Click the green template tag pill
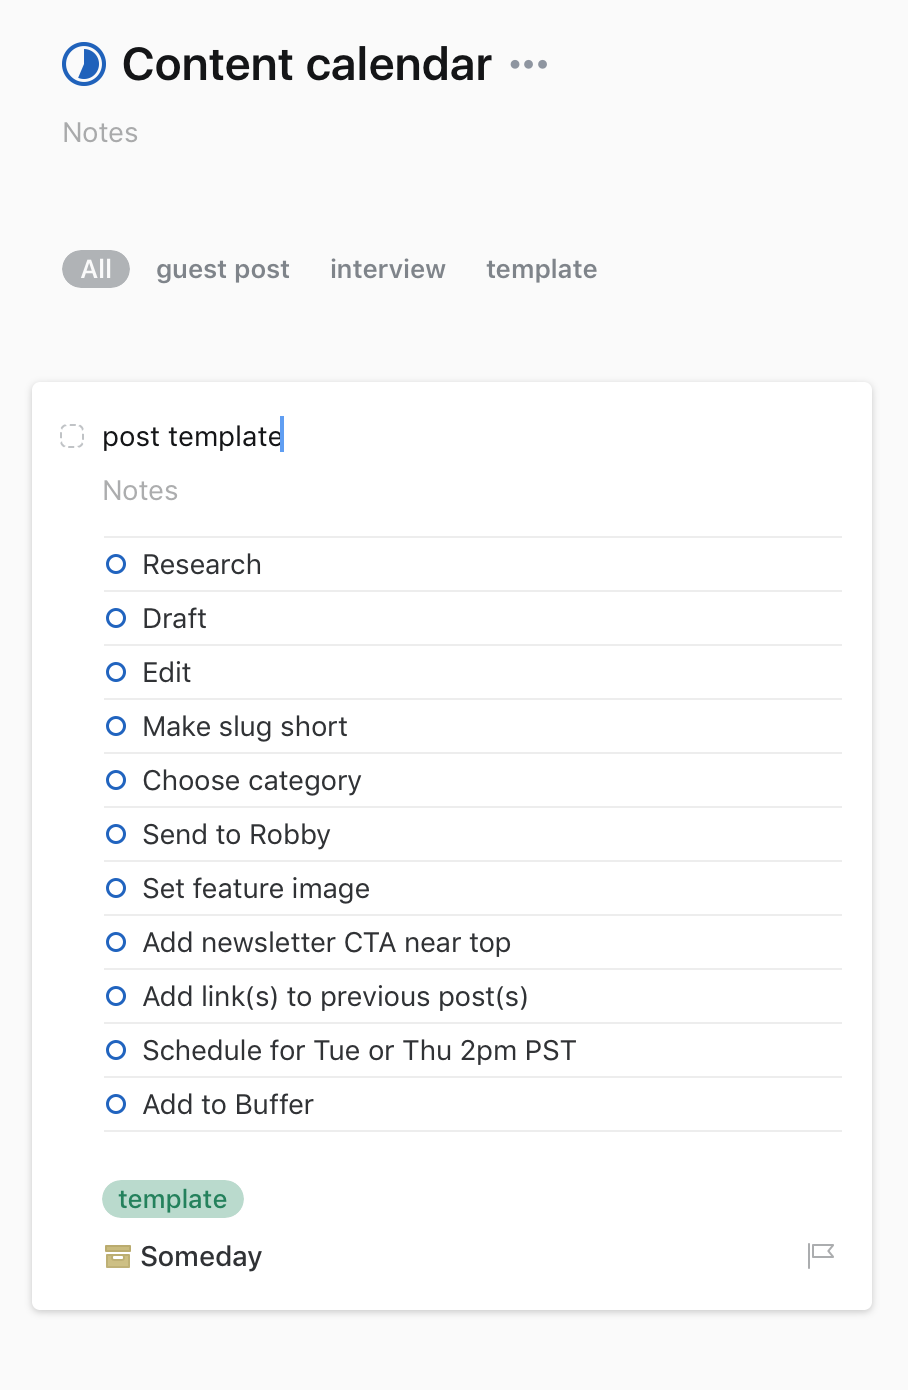 [x=172, y=1198]
